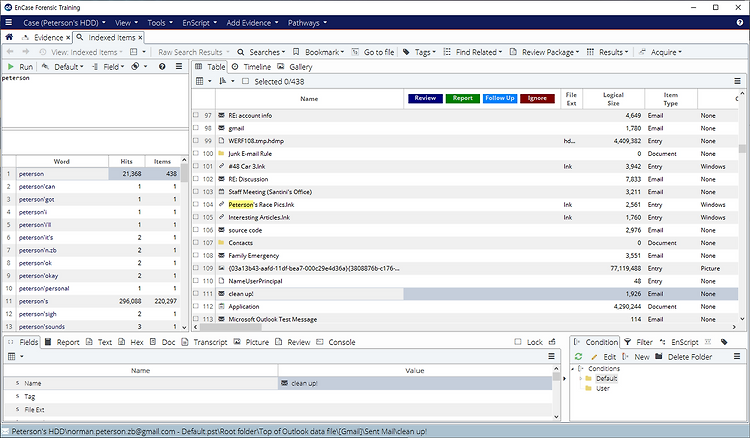The width and height of the screenshot is (750, 438).
Task: Open Conditions pane hamburger menu
Action: pyautogui.click(x=737, y=356)
